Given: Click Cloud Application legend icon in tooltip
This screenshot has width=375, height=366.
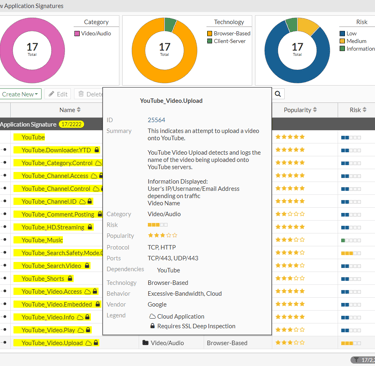Looking at the screenshot, I should pyautogui.click(x=152, y=316).
